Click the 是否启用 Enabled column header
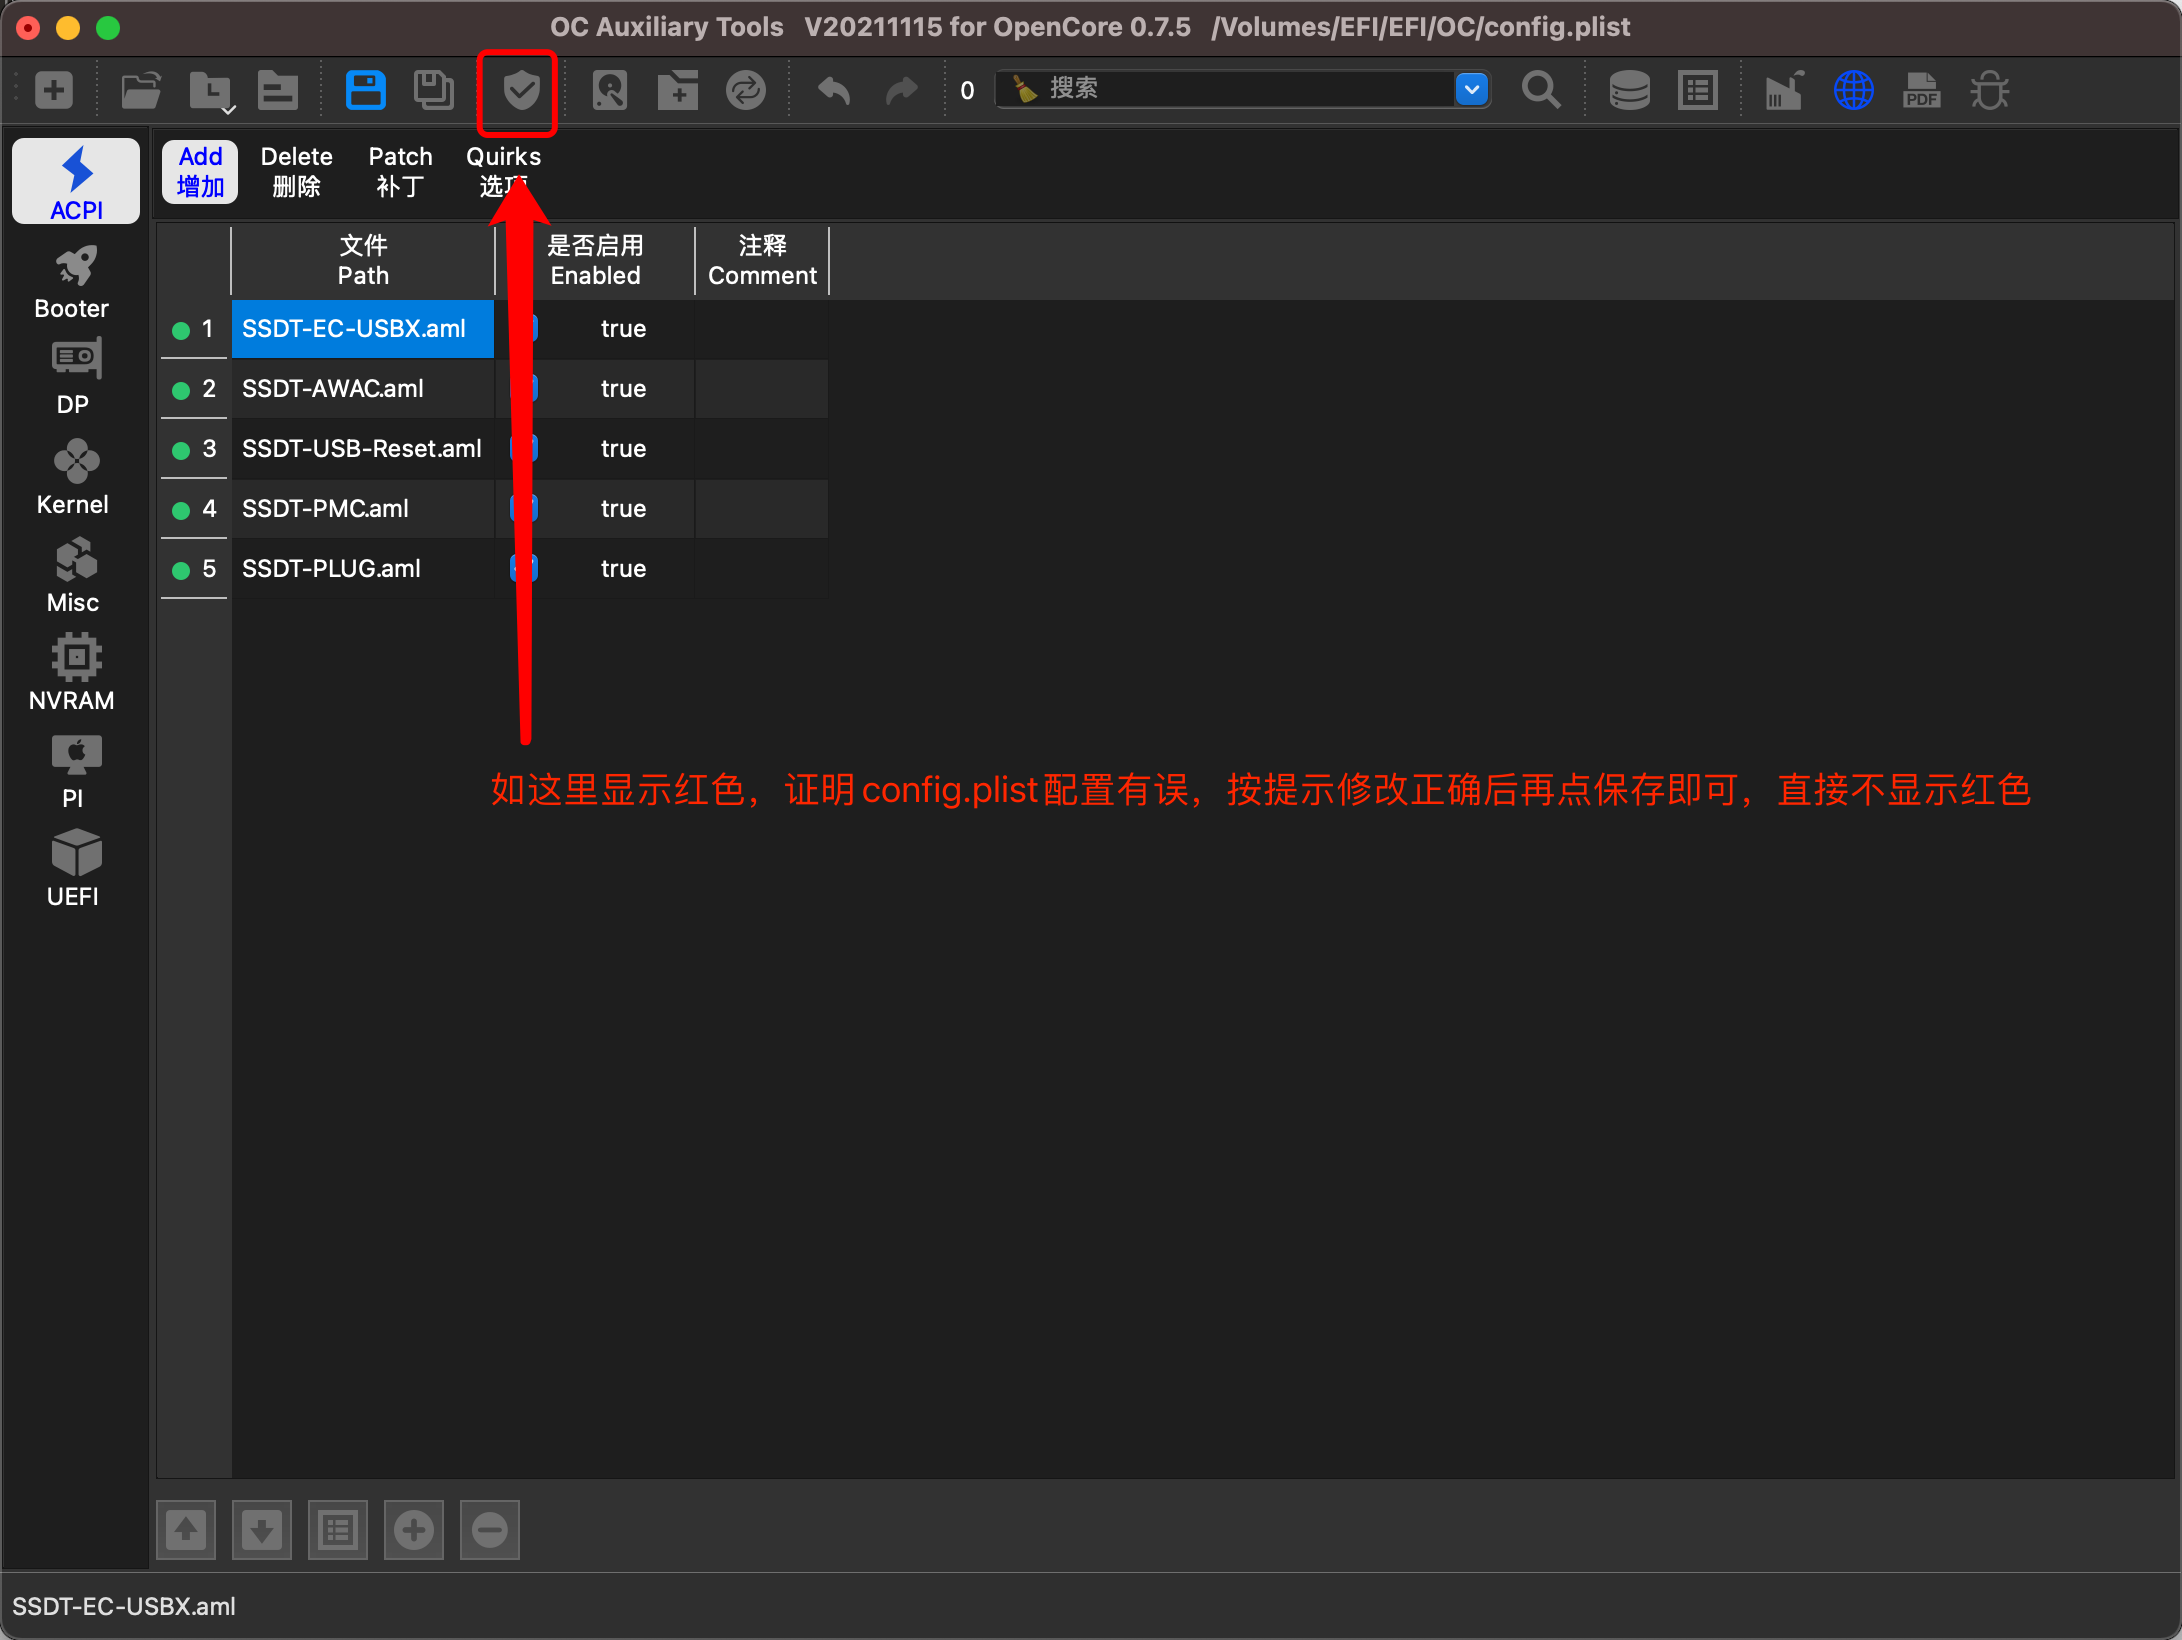 point(595,260)
